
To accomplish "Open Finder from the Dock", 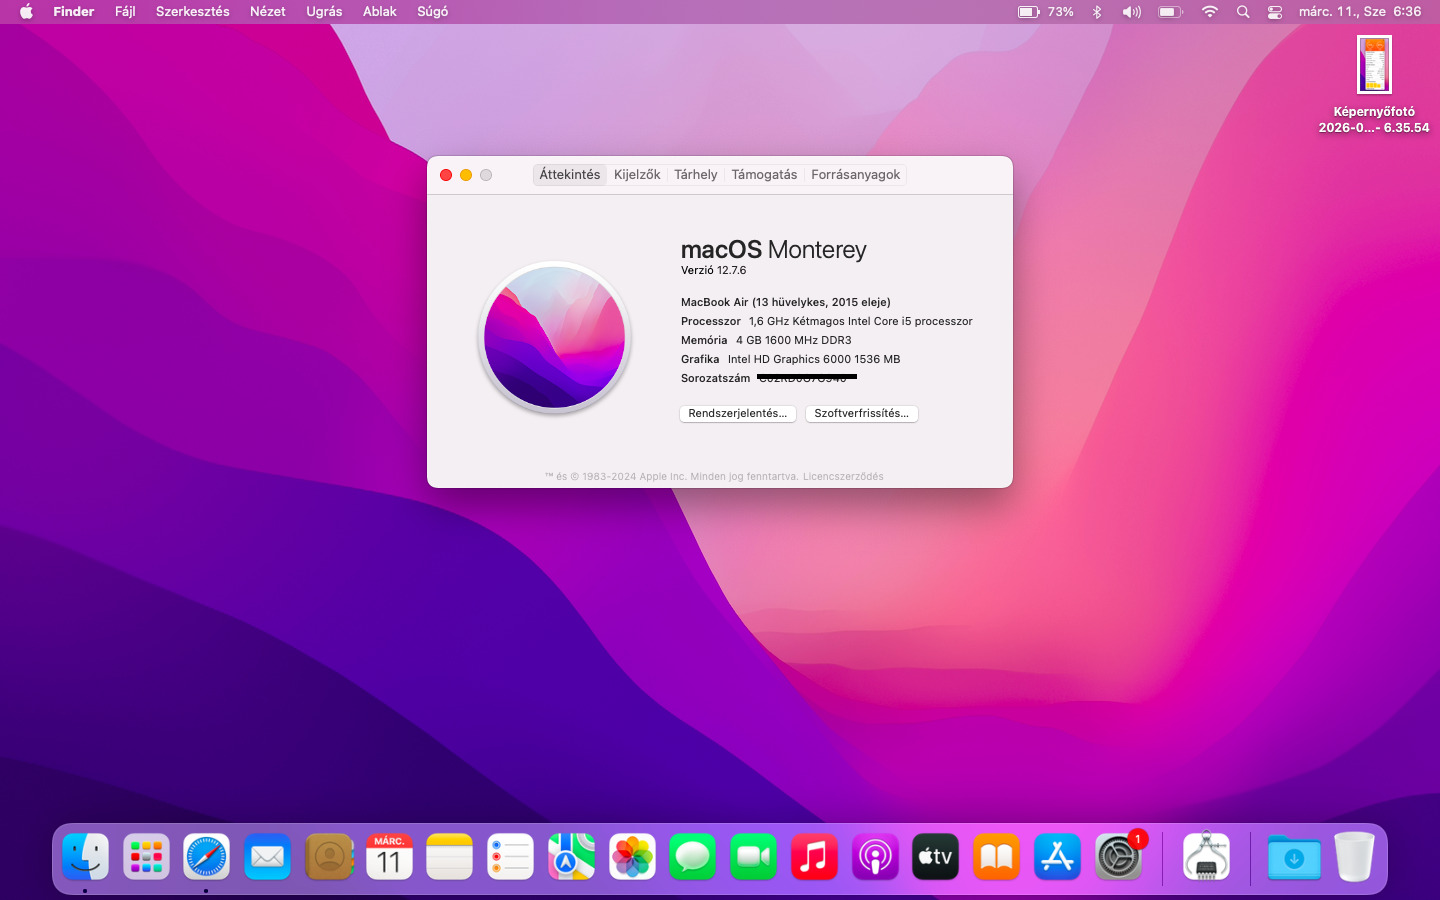I will tap(85, 857).
